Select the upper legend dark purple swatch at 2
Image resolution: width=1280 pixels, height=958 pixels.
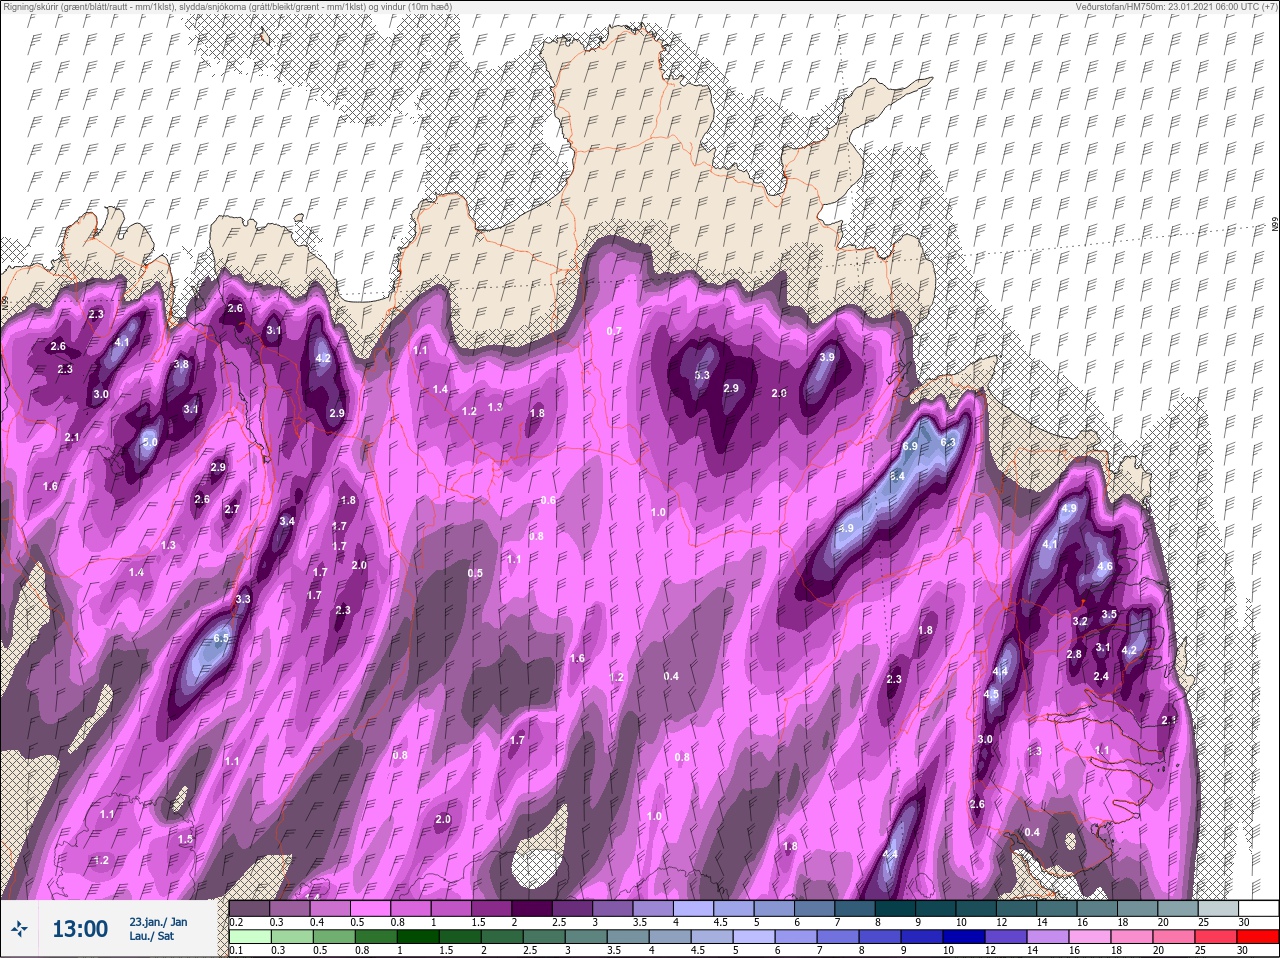(532, 908)
